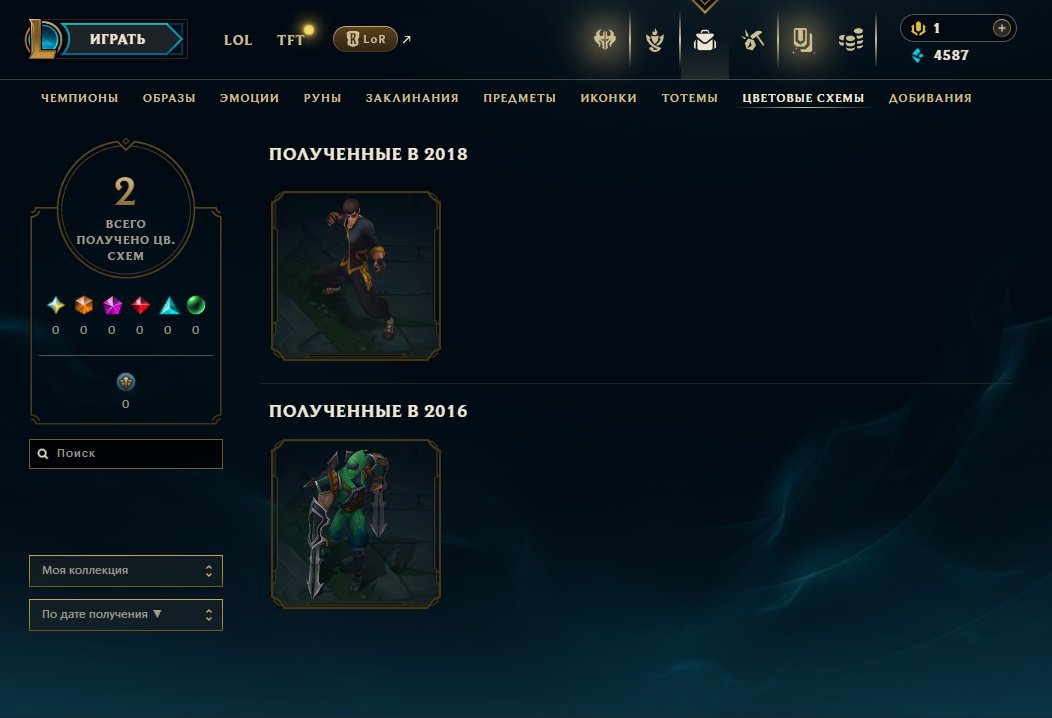The width and height of the screenshot is (1052, 718).
Task: Expand the Моя коллекция dropdown
Action: coord(126,570)
